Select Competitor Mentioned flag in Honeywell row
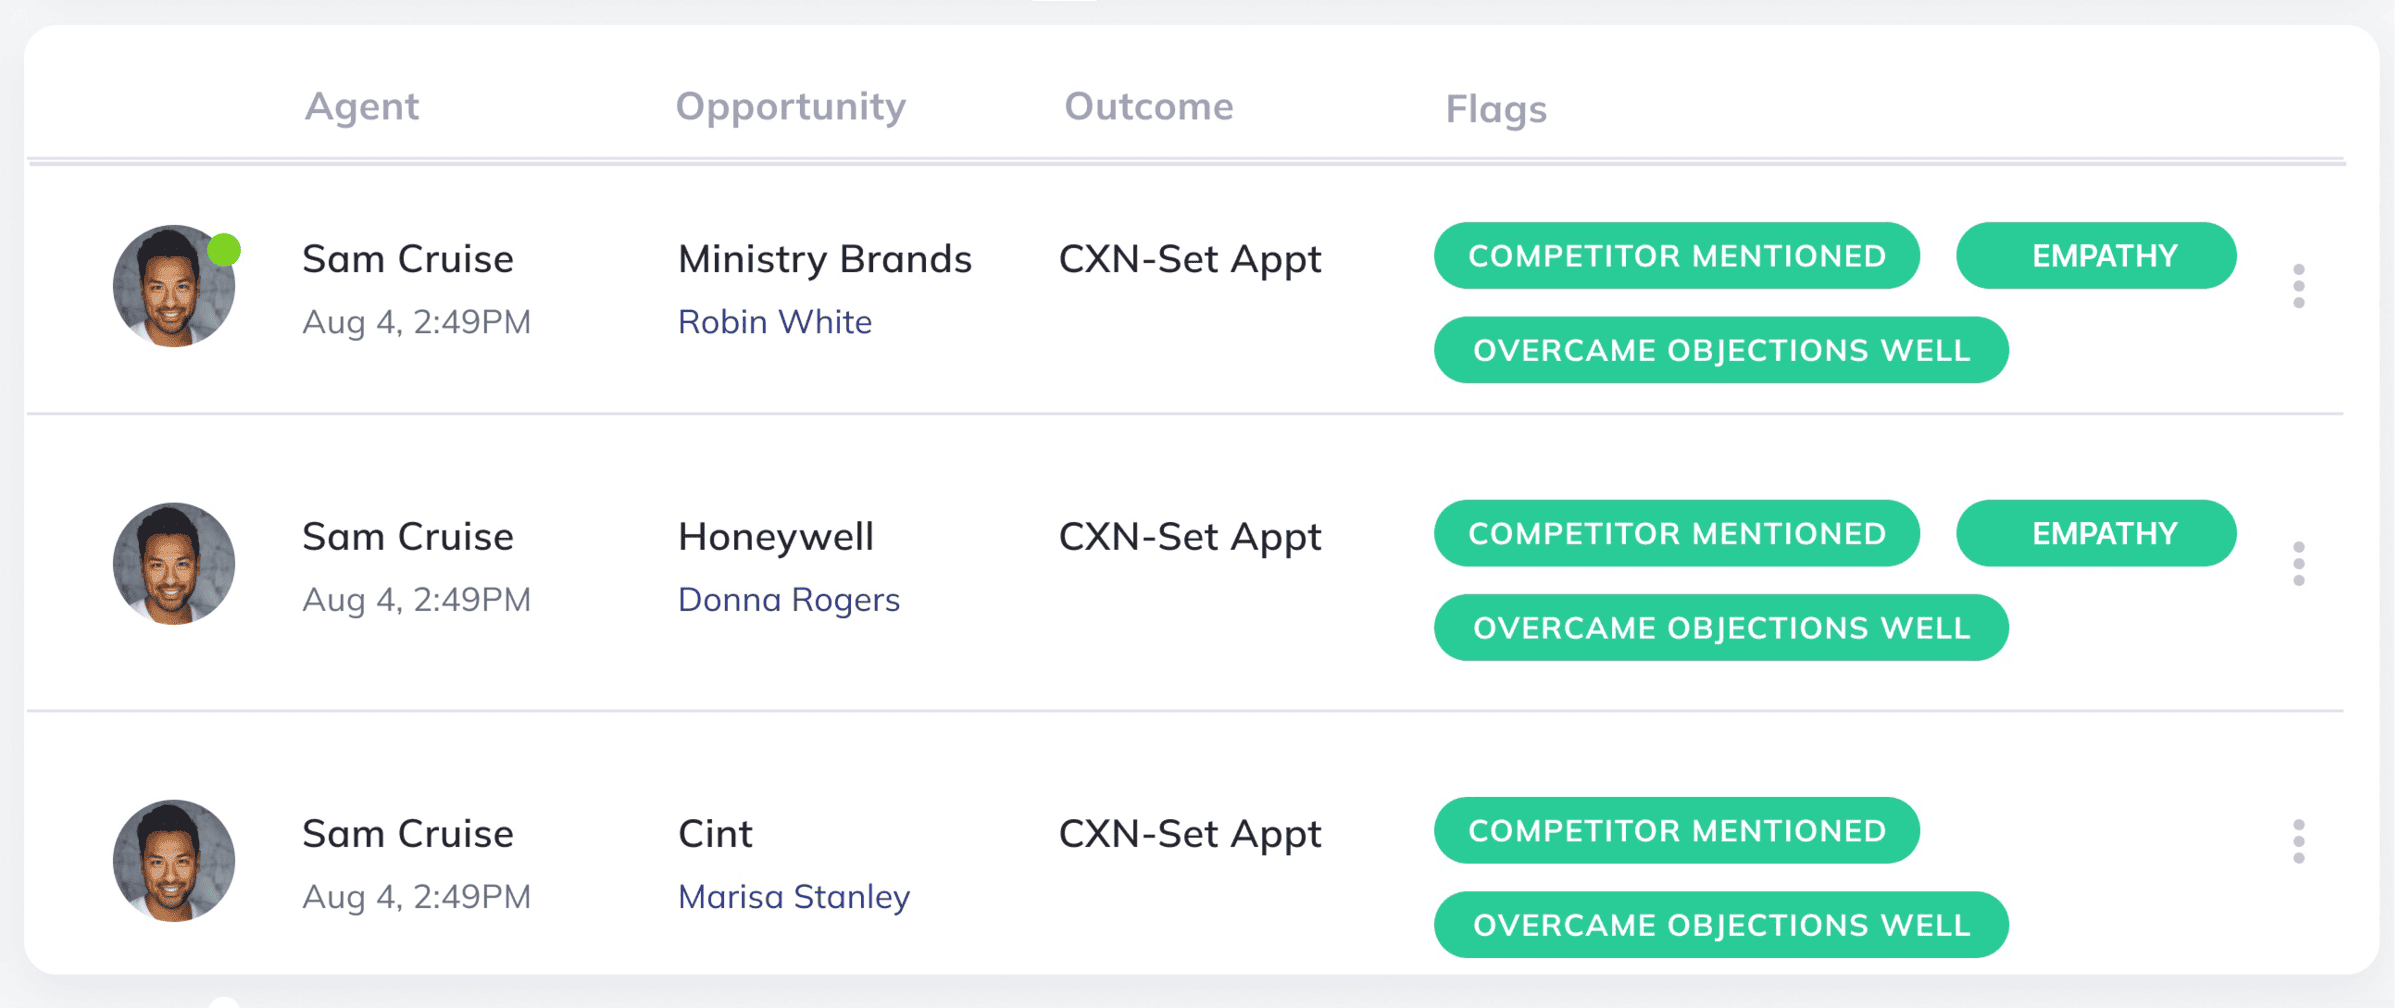This screenshot has height=1008, width=2400. (1676, 533)
